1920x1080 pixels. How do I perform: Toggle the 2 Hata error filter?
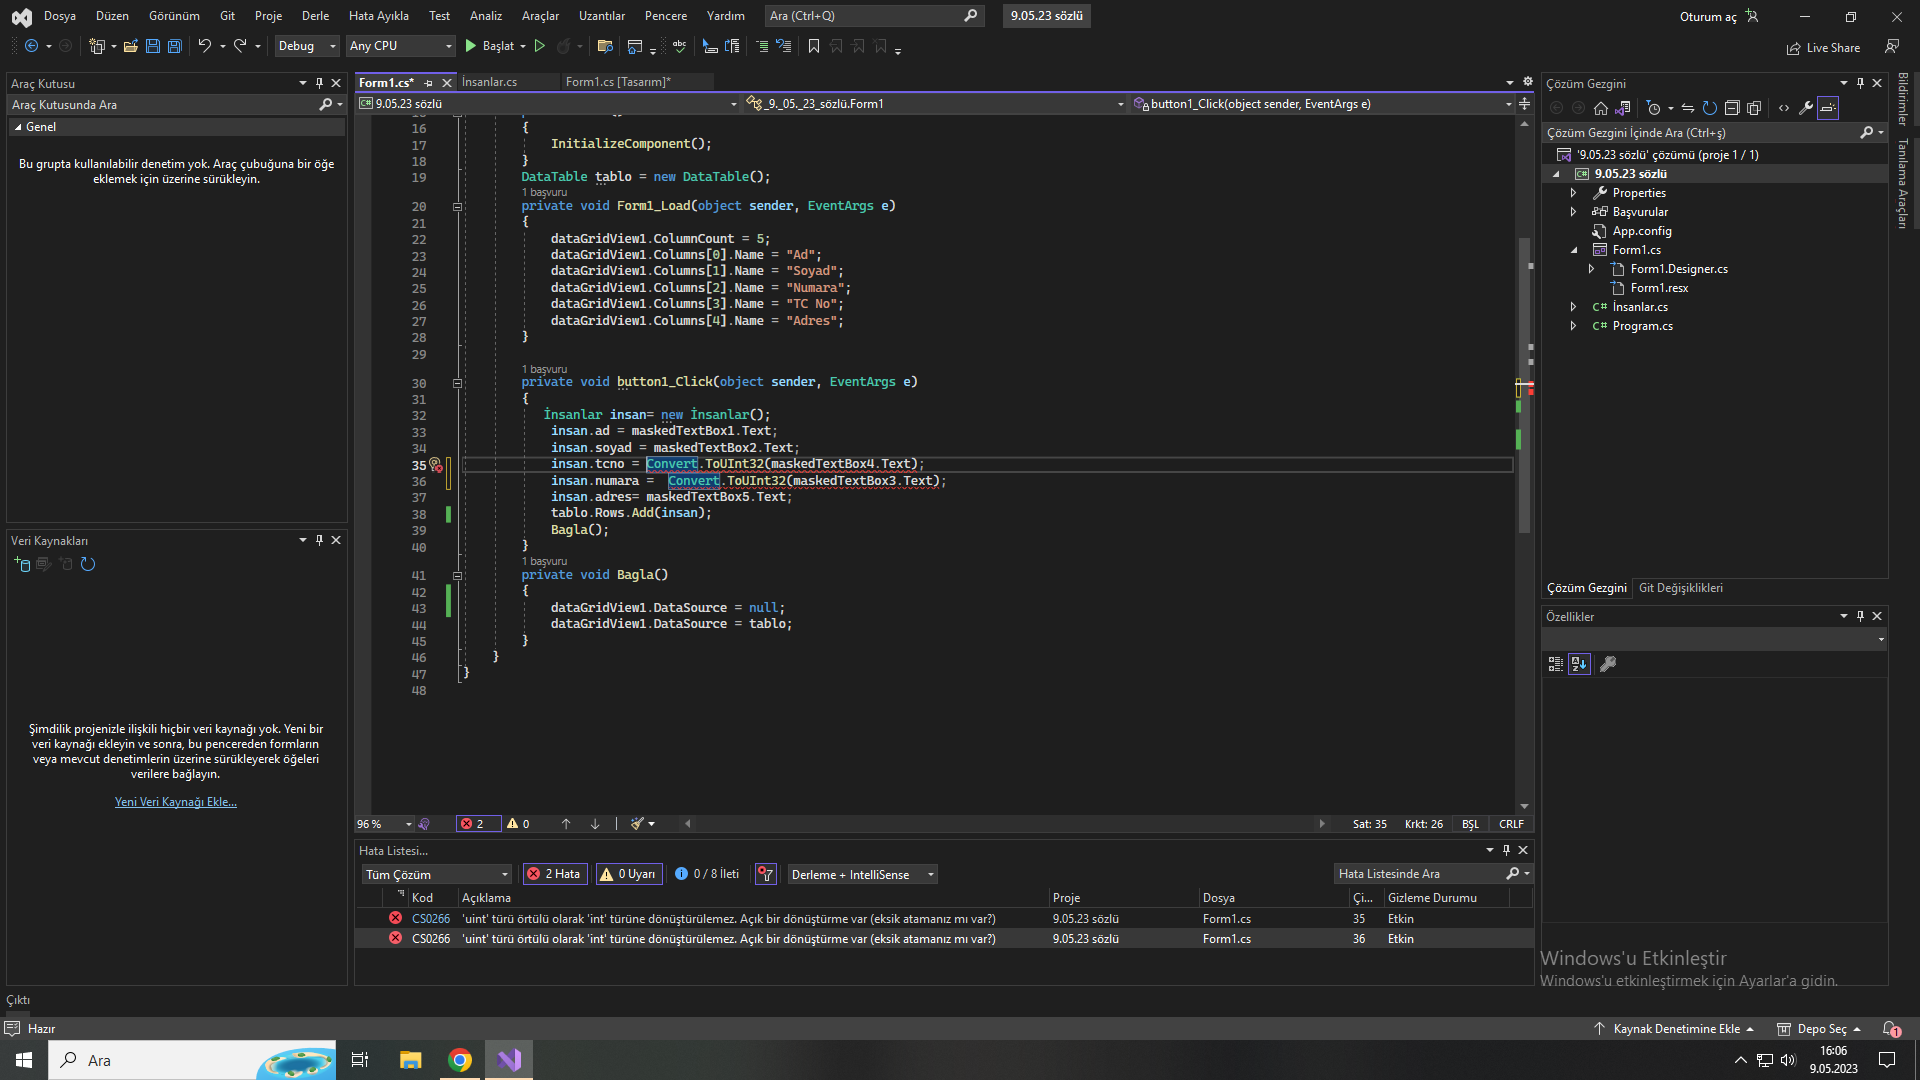(554, 874)
